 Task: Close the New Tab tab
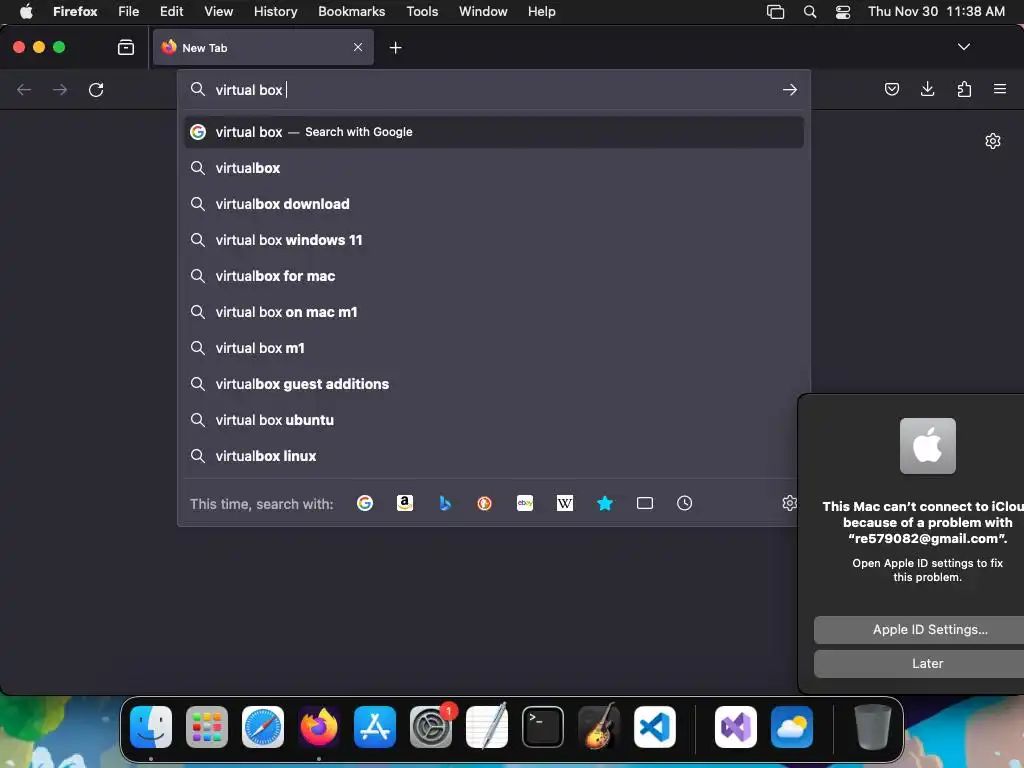pyautogui.click(x=358, y=47)
